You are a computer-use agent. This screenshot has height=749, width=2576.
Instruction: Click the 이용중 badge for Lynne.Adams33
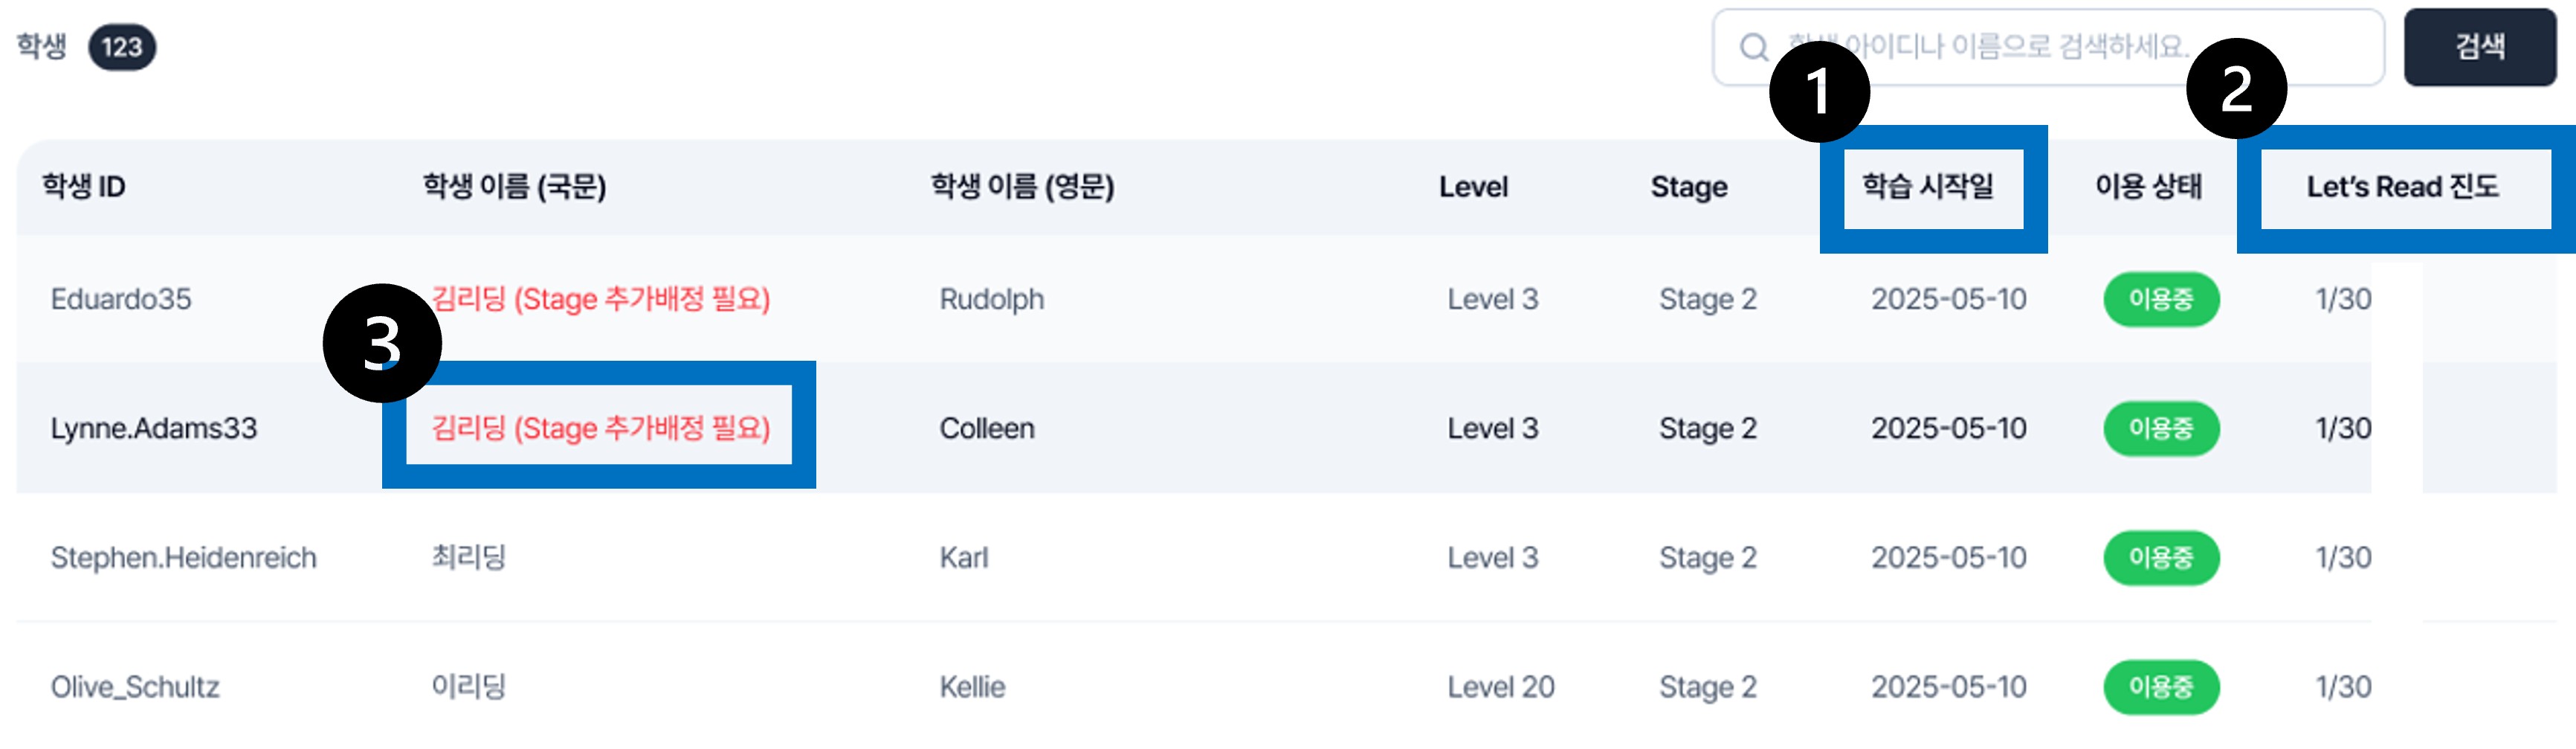point(2160,428)
